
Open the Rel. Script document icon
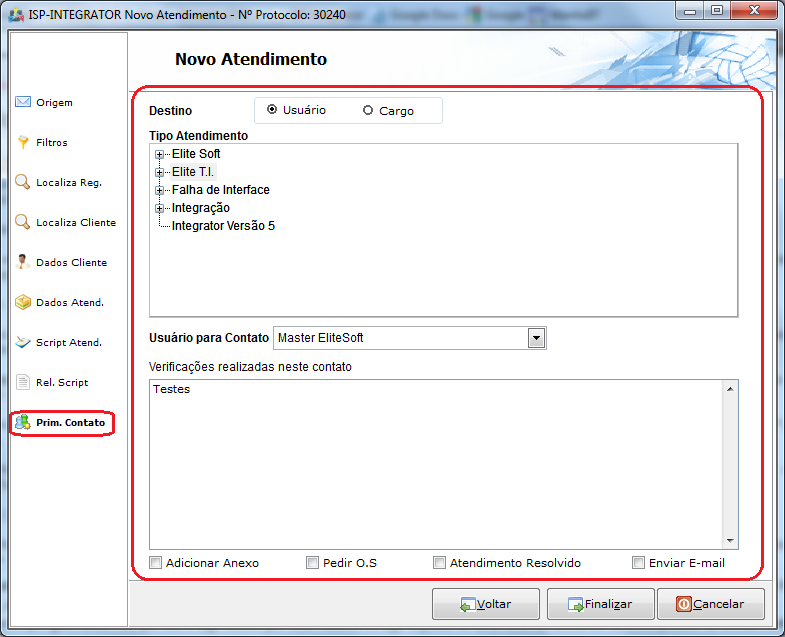pos(23,382)
